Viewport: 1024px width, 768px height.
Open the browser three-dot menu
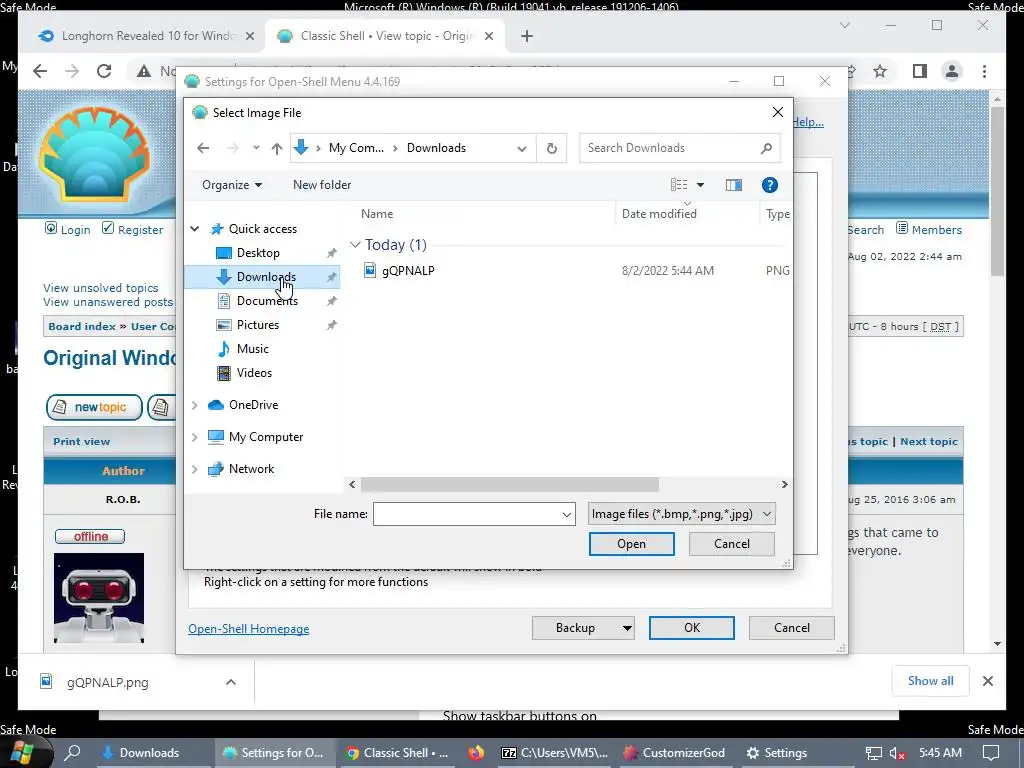(984, 71)
